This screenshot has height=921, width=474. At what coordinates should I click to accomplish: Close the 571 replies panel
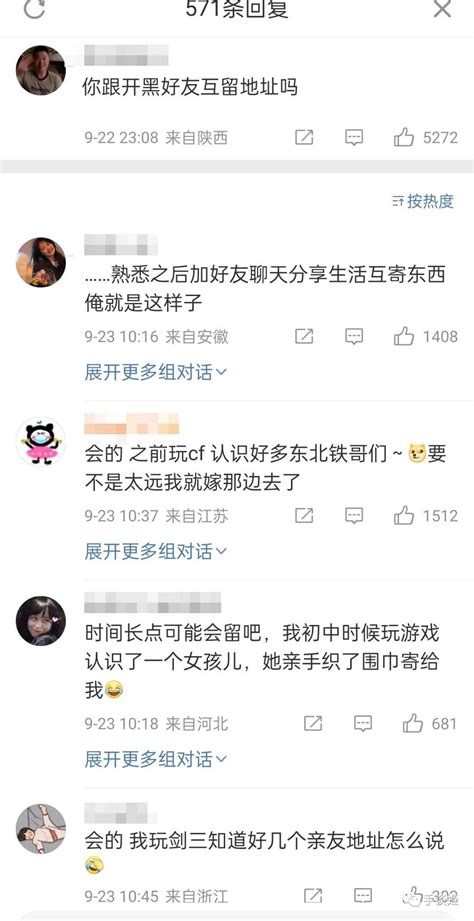[441, 8]
